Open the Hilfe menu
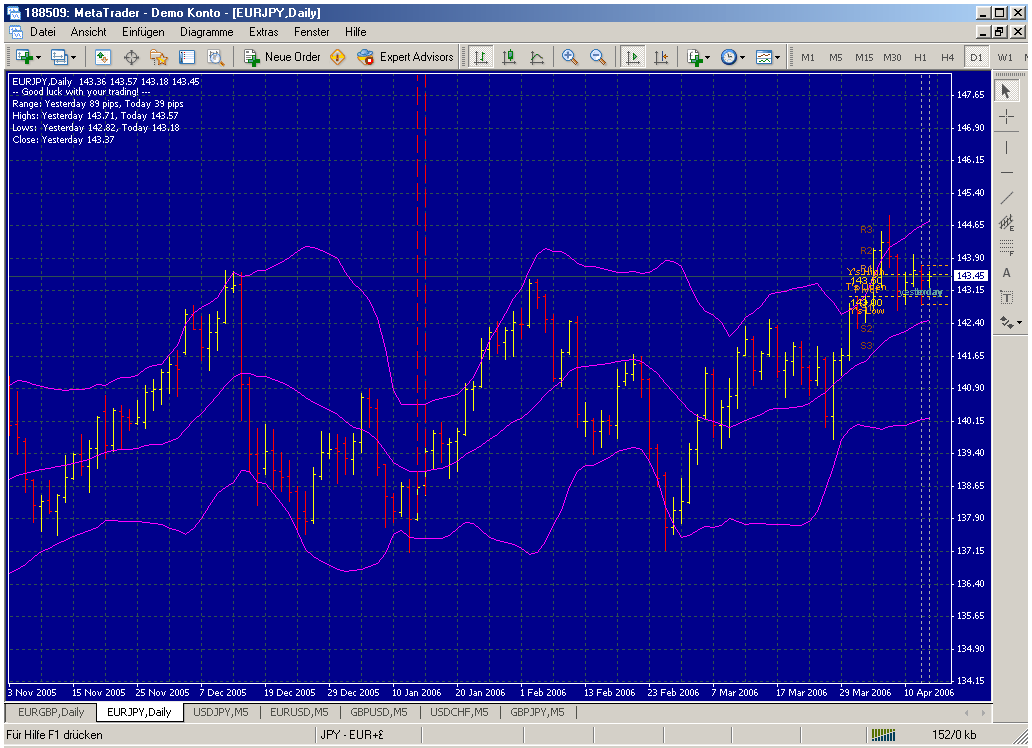 [355, 32]
